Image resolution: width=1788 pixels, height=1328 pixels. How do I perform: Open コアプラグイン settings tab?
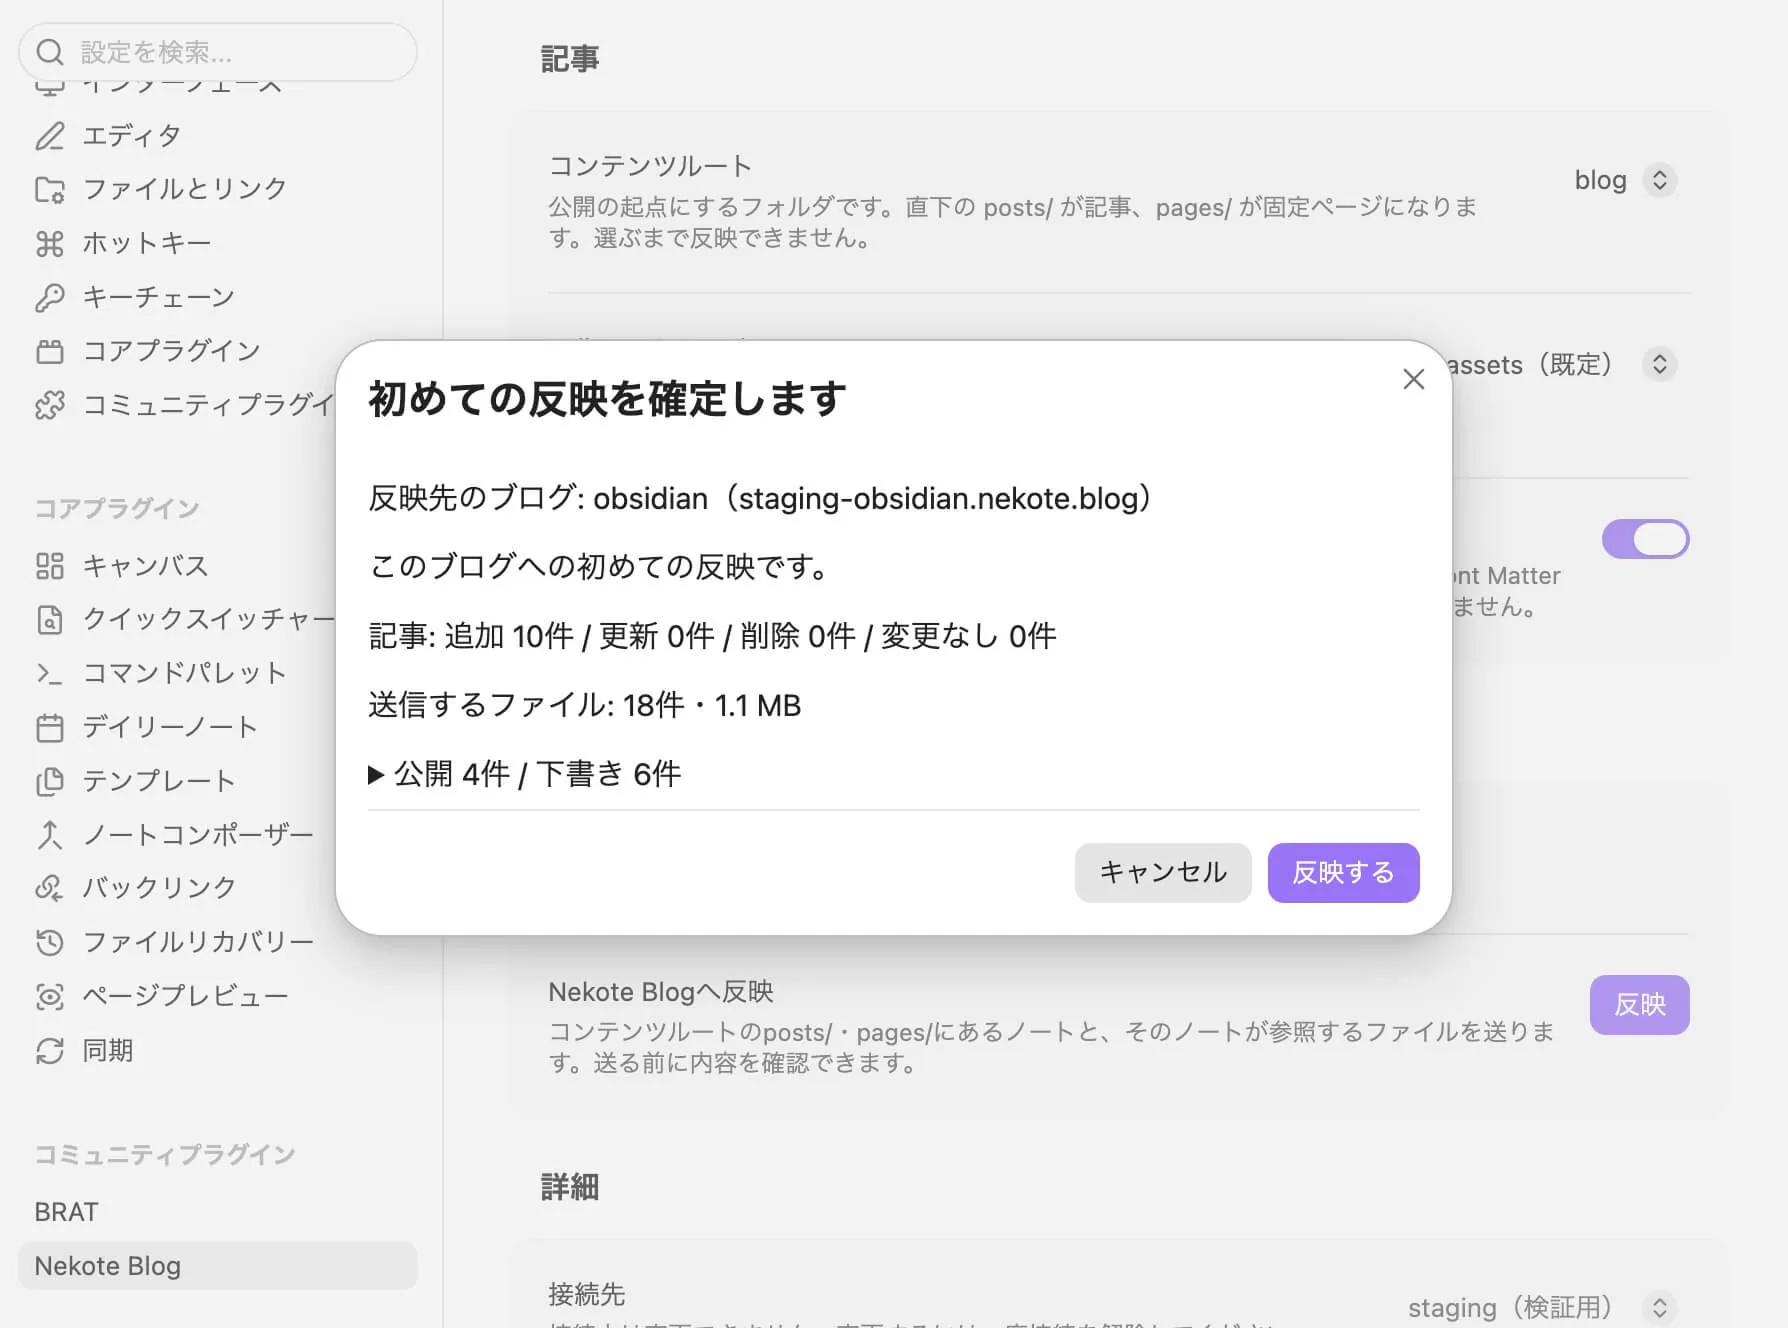(x=171, y=351)
